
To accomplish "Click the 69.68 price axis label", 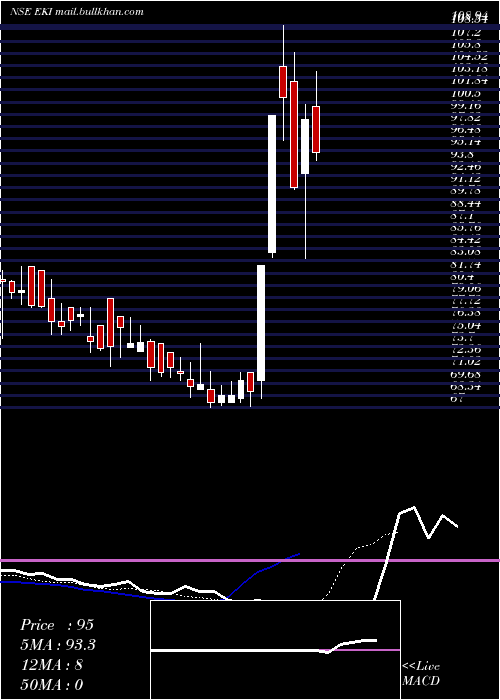I will (466, 374).
